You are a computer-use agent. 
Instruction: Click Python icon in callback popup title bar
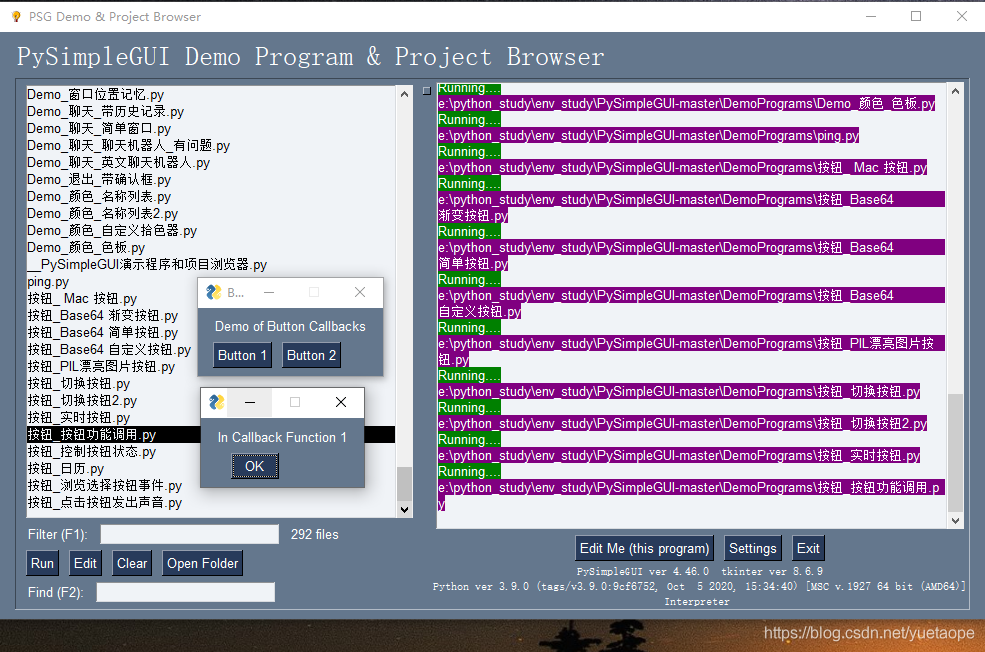(x=217, y=402)
